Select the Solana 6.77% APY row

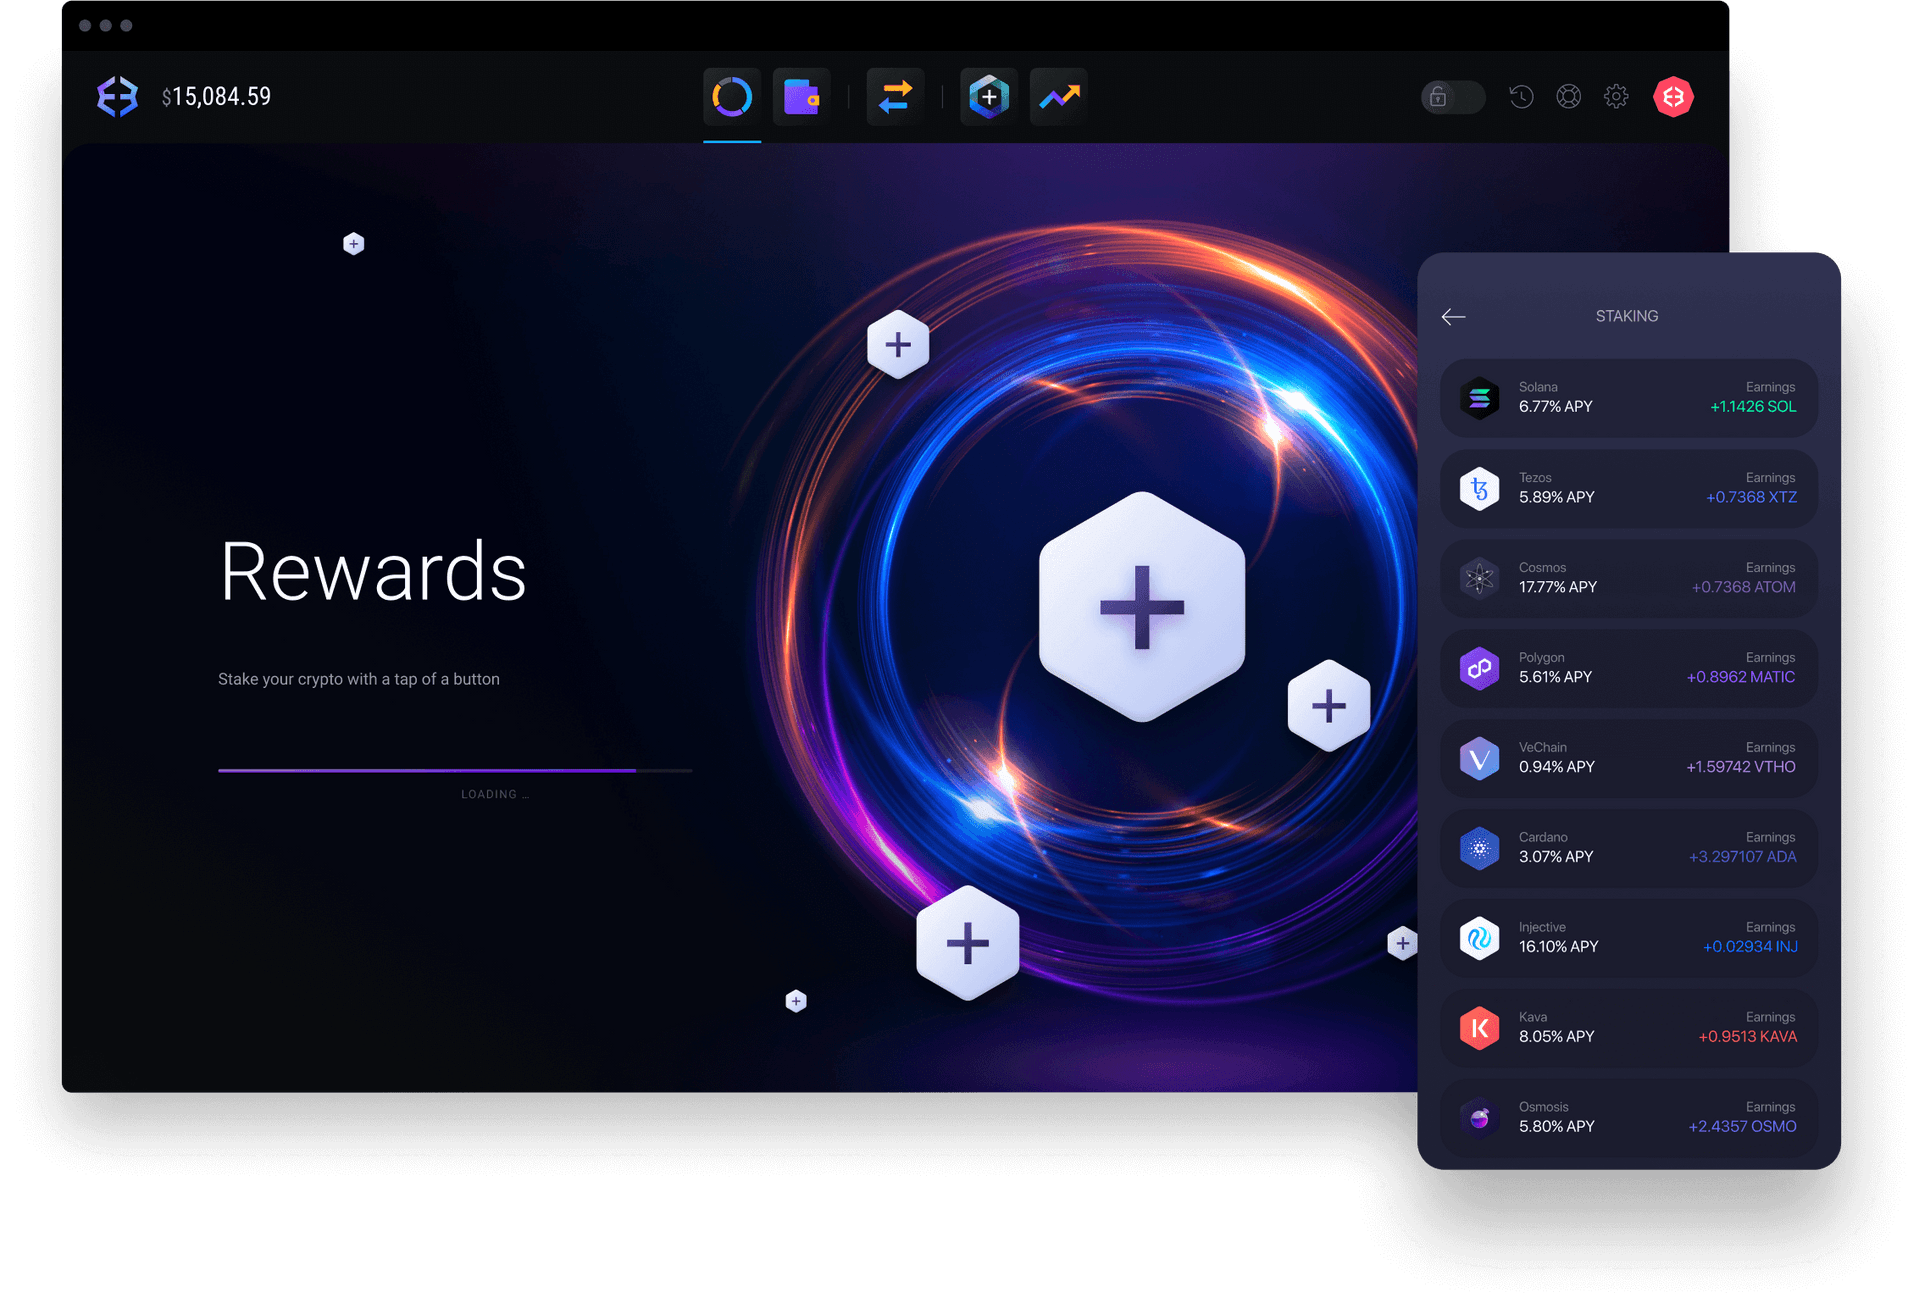(1628, 398)
